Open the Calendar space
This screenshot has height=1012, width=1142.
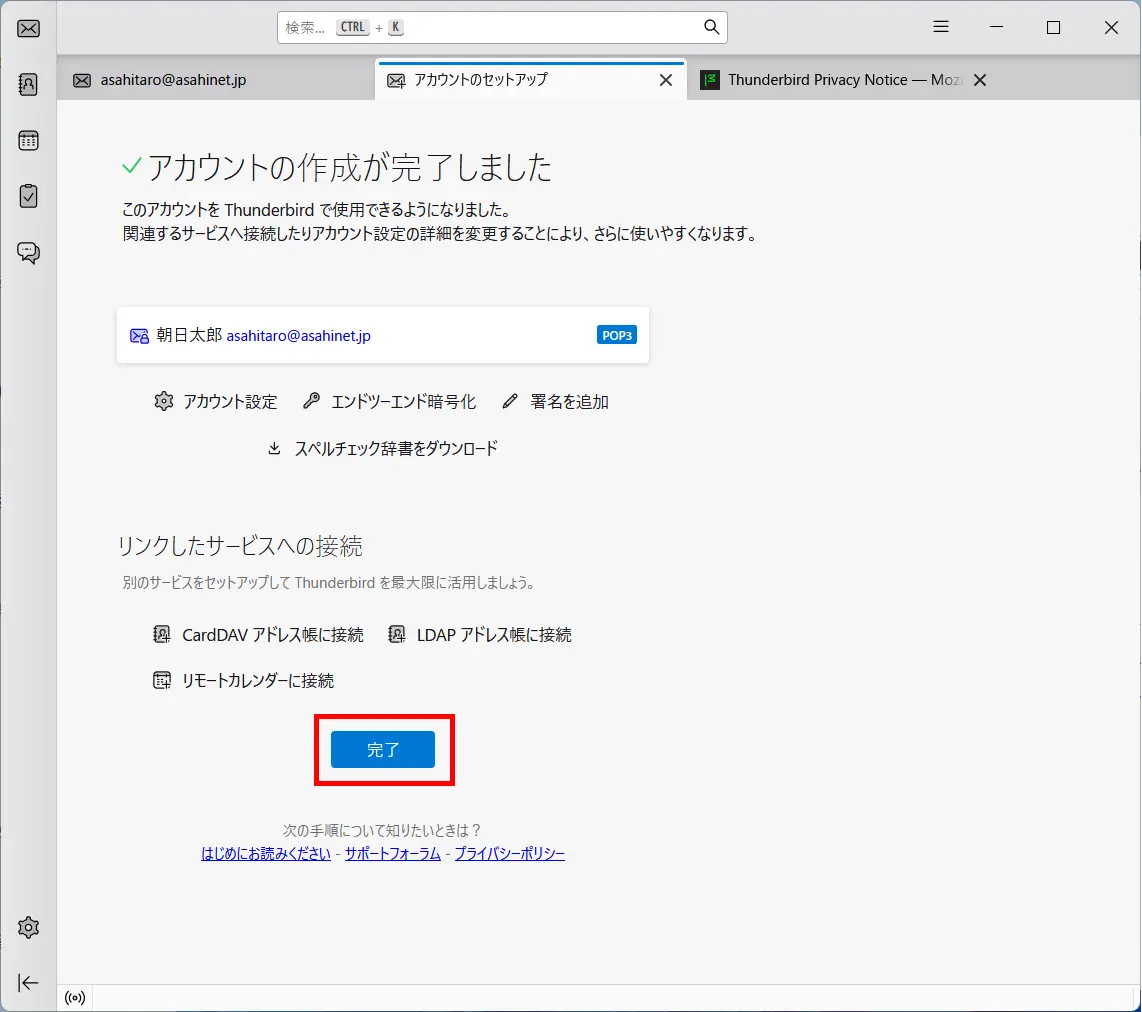[x=28, y=140]
